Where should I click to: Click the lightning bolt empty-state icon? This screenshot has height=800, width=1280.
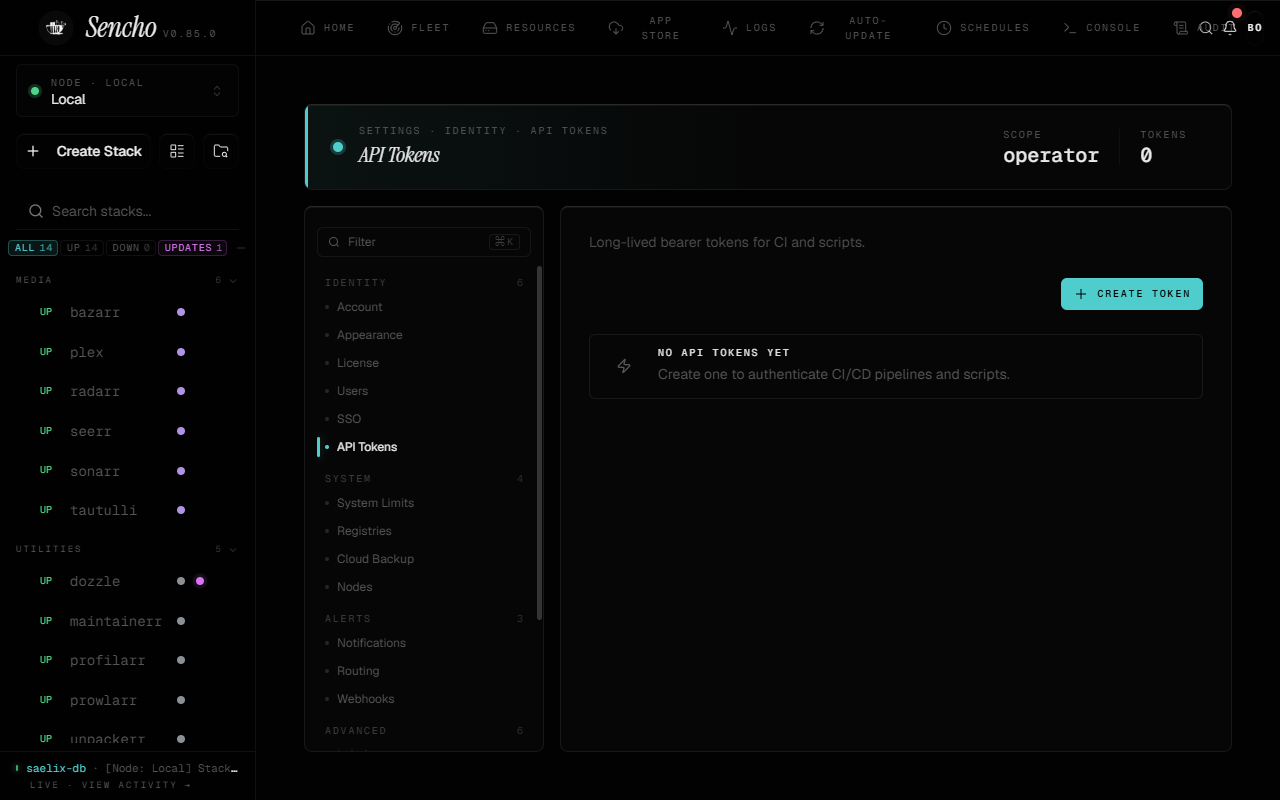(624, 366)
